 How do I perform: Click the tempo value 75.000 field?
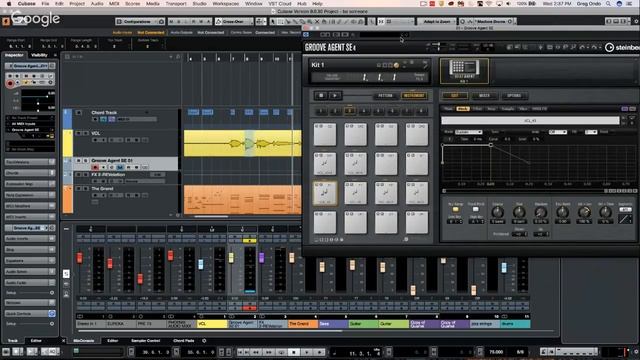coord(496,352)
